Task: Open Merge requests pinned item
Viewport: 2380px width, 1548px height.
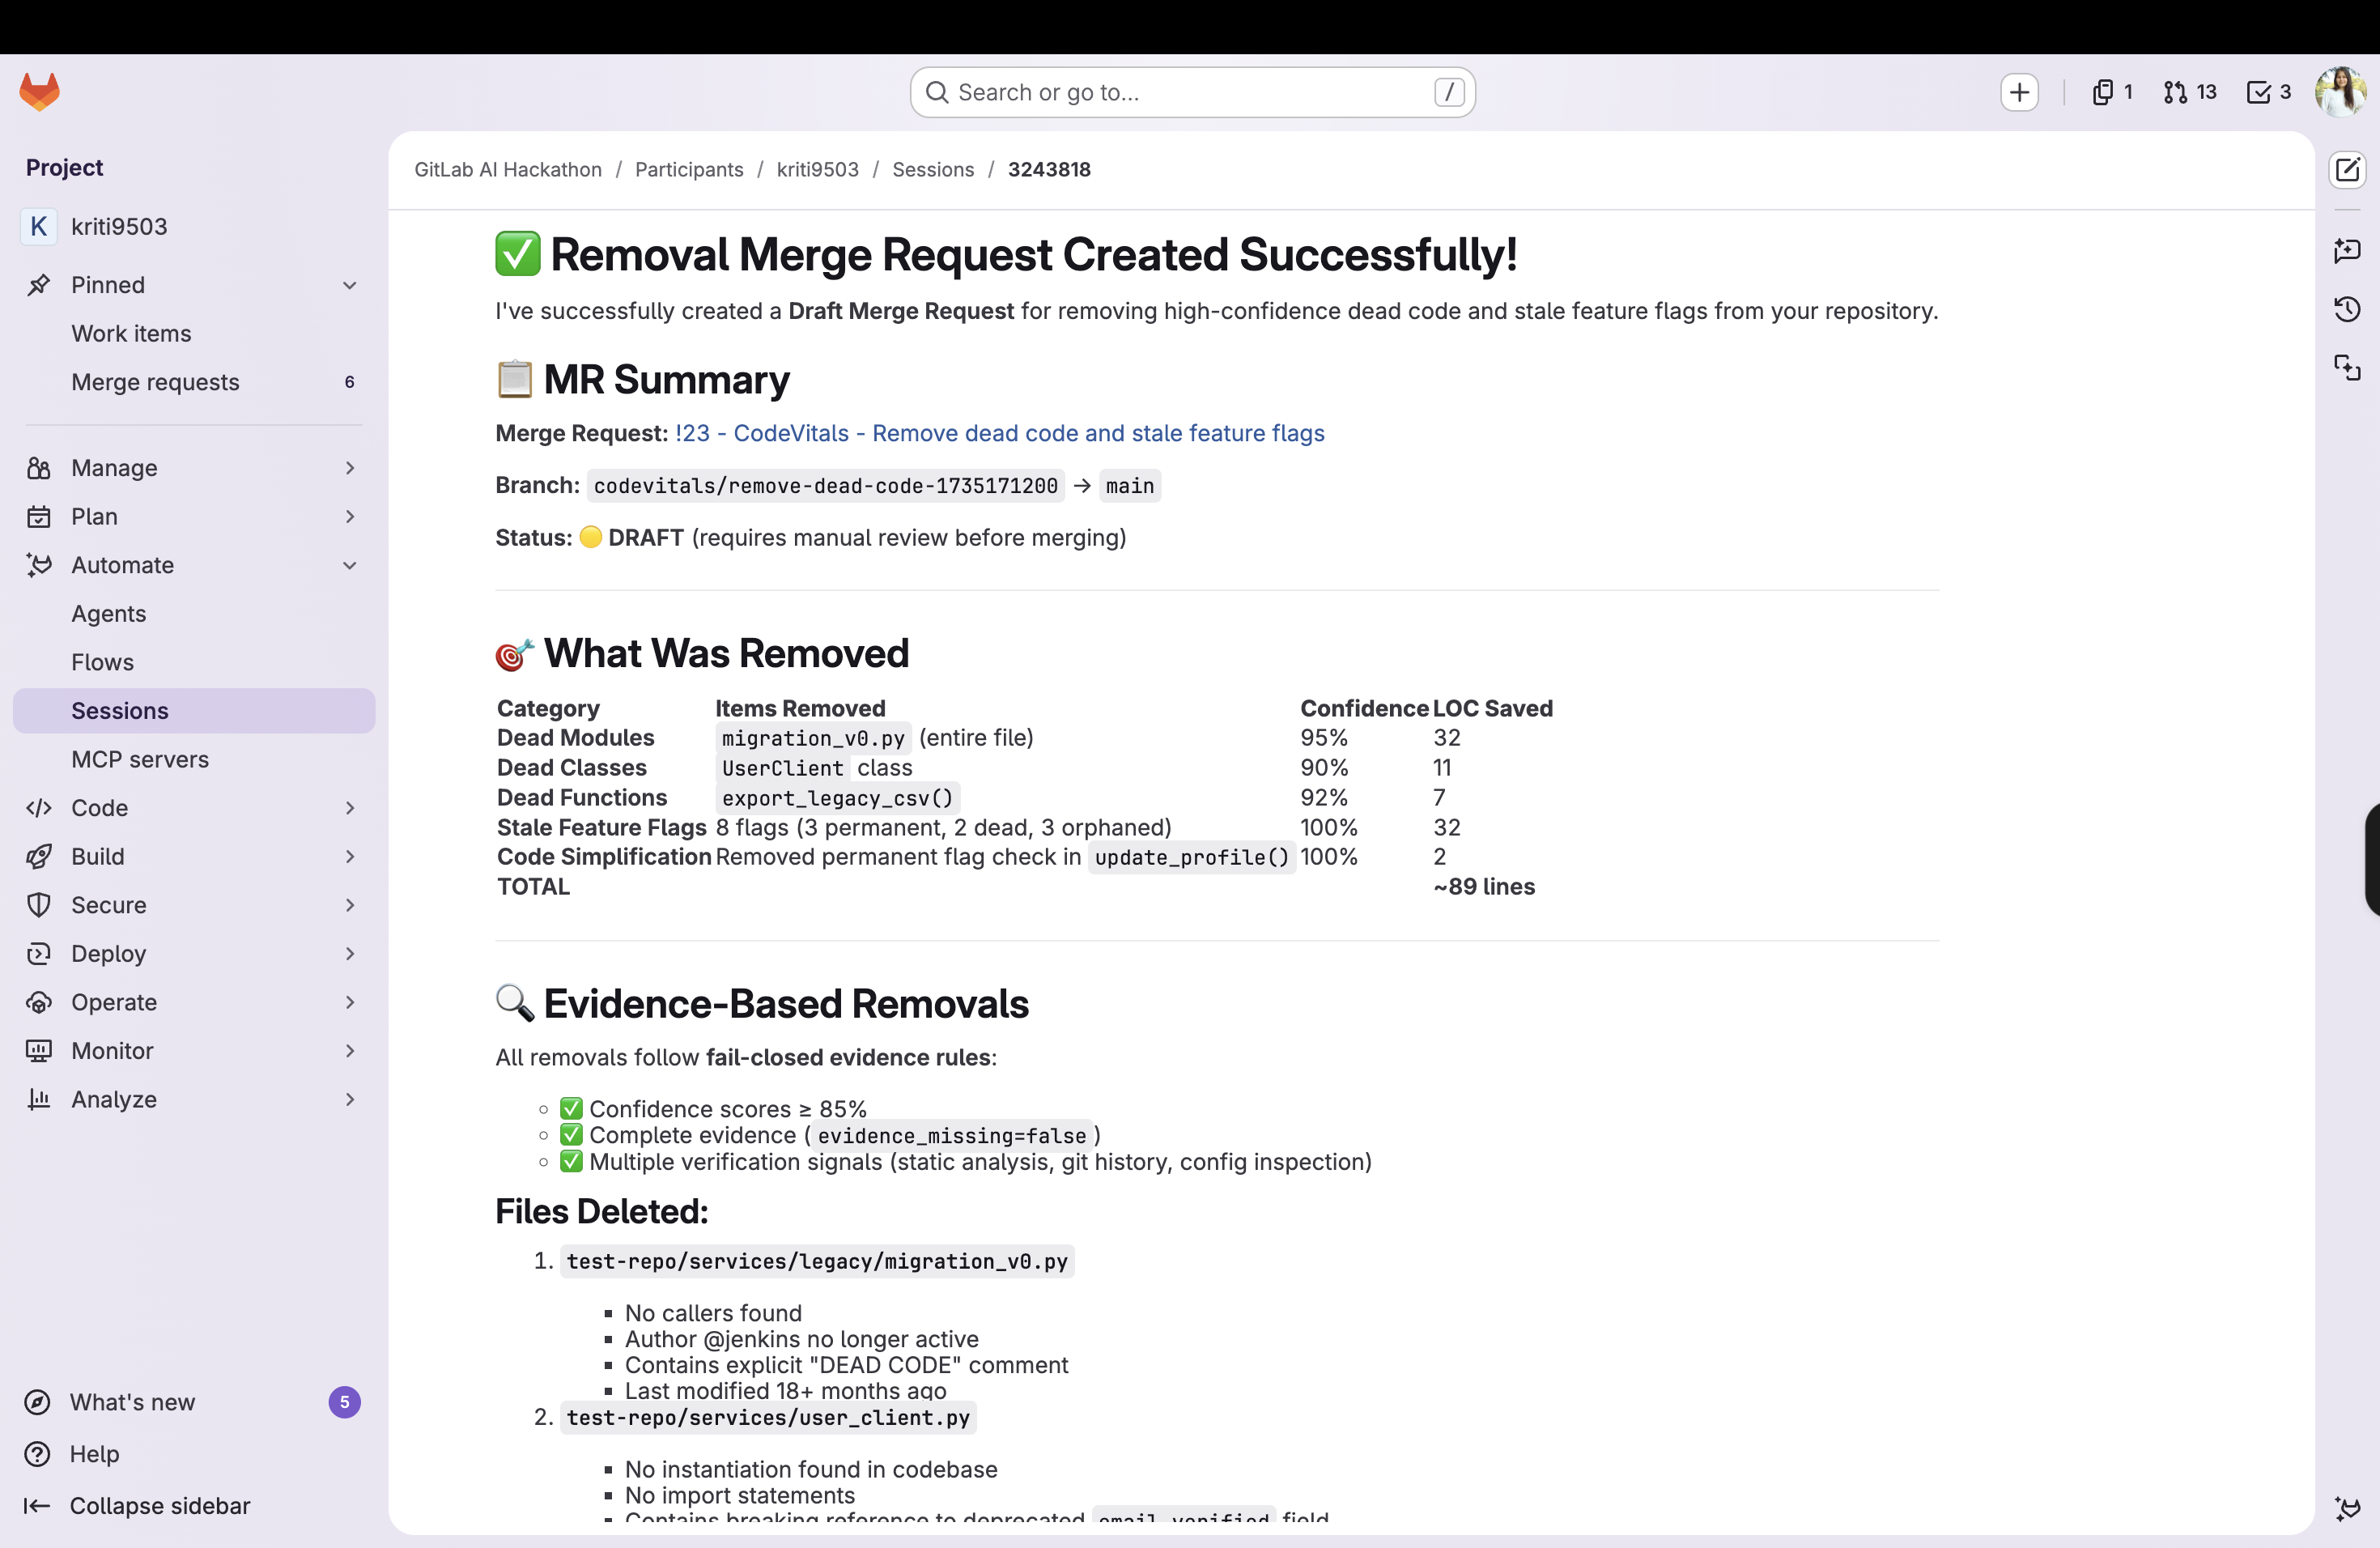Action: coord(155,382)
